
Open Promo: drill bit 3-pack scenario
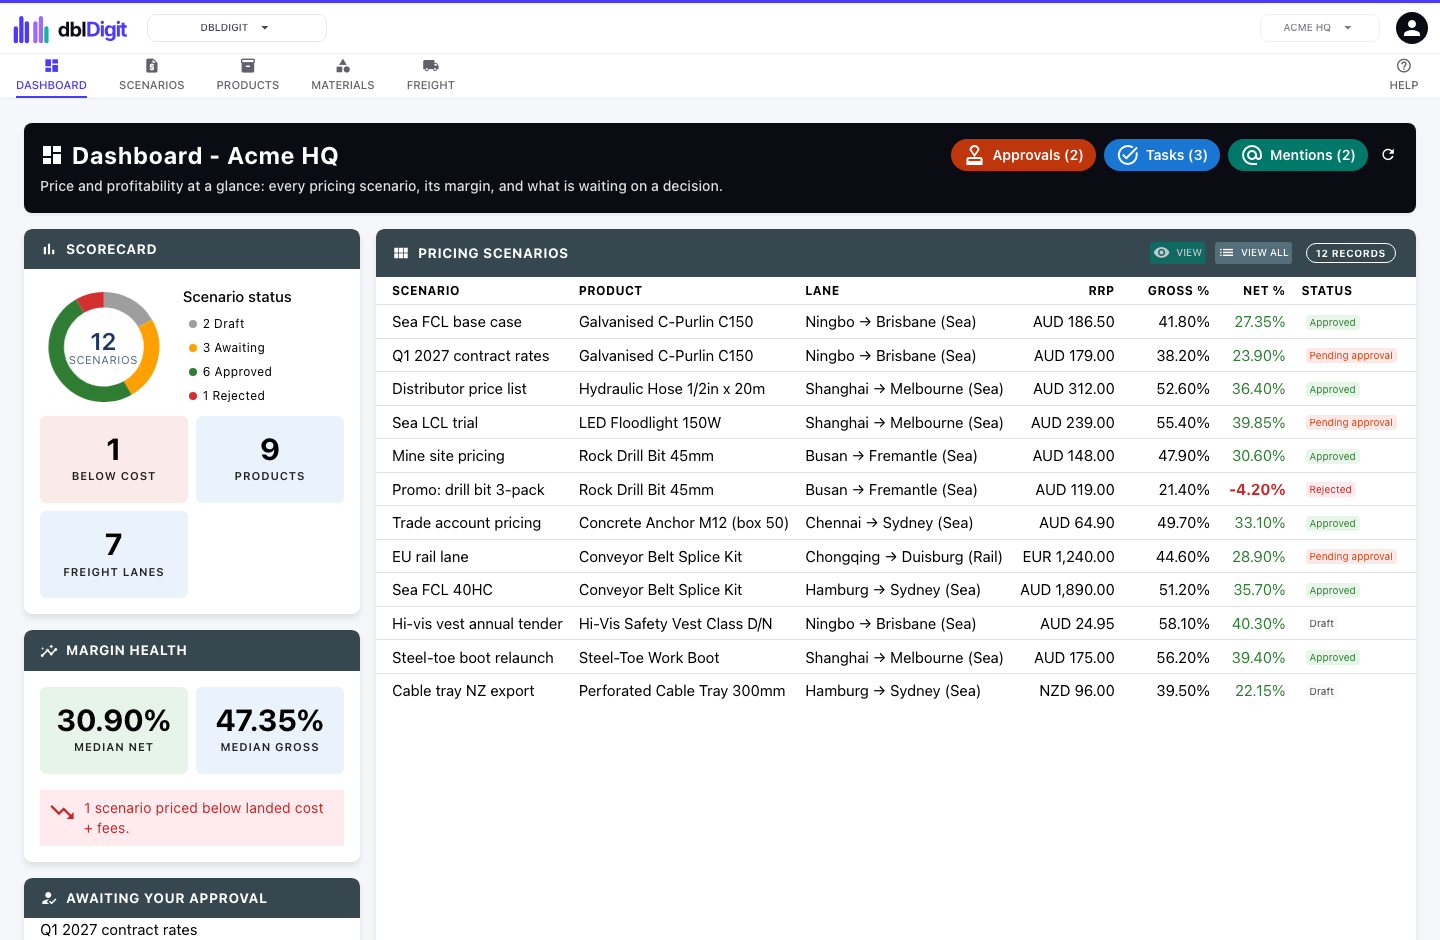click(896, 490)
